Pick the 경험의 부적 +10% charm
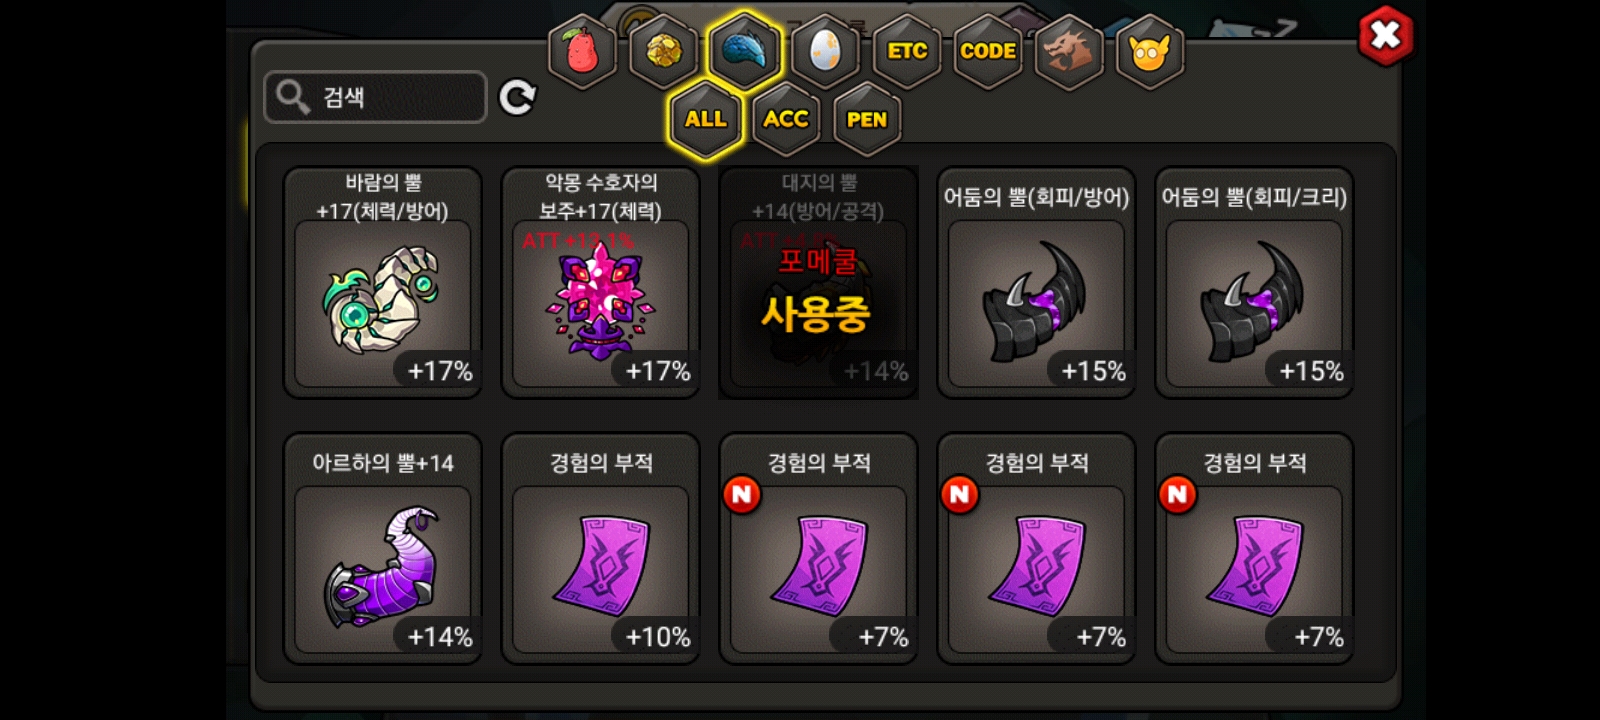 tap(601, 549)
